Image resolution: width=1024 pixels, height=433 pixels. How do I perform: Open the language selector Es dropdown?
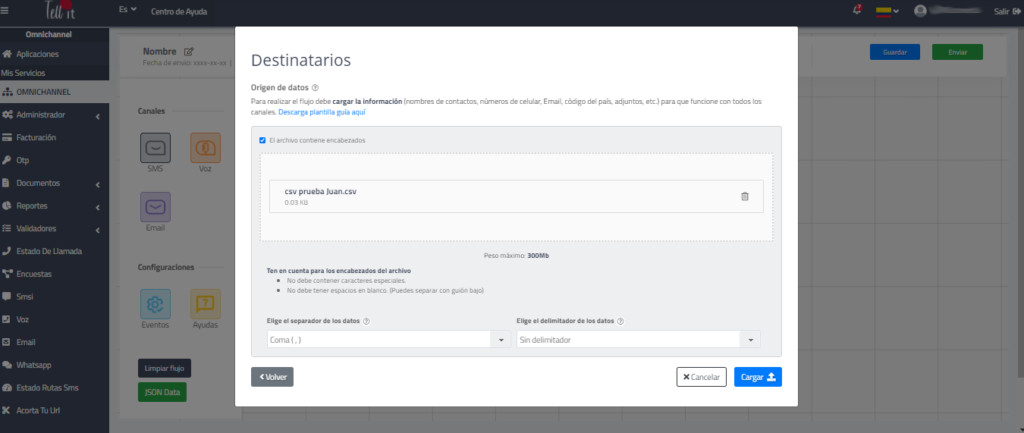tap(127, 9)
